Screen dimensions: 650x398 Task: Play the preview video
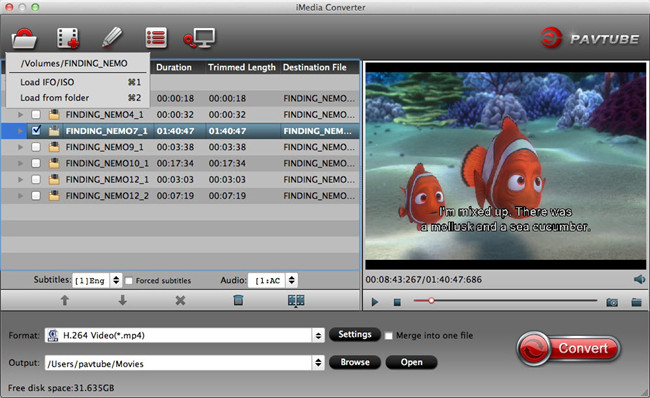(375, 302)
